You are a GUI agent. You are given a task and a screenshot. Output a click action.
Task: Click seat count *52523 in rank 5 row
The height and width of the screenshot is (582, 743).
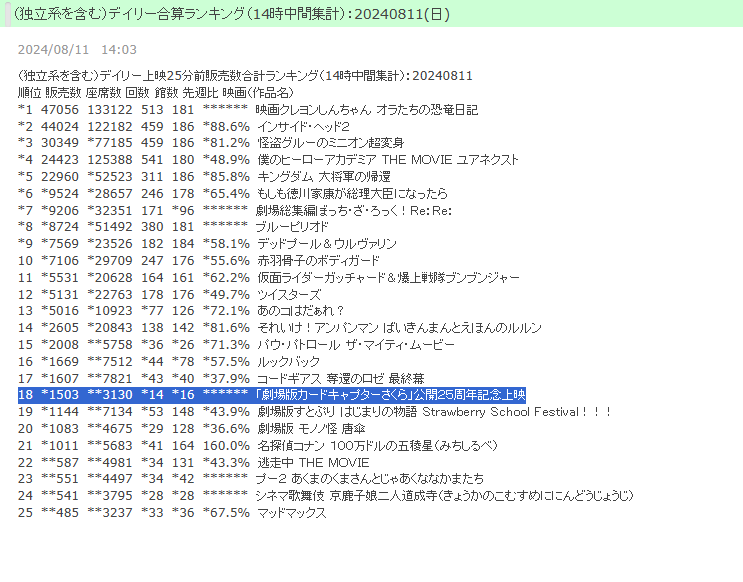click(x=110, y=177)
